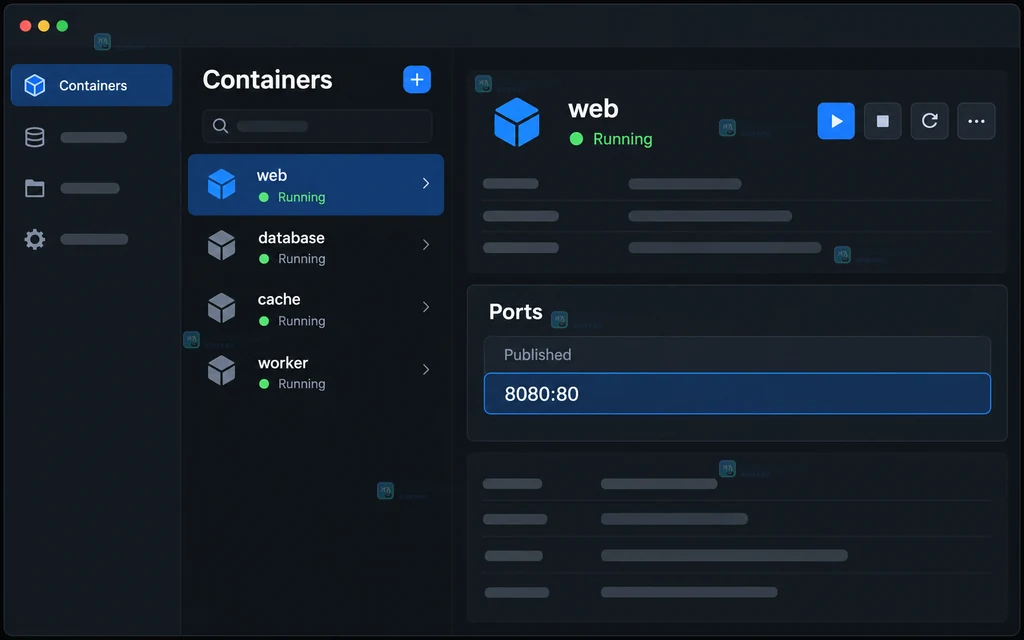Click the search magnifier icon
The height and width of the screenshot is (640, 1024).
221,126
